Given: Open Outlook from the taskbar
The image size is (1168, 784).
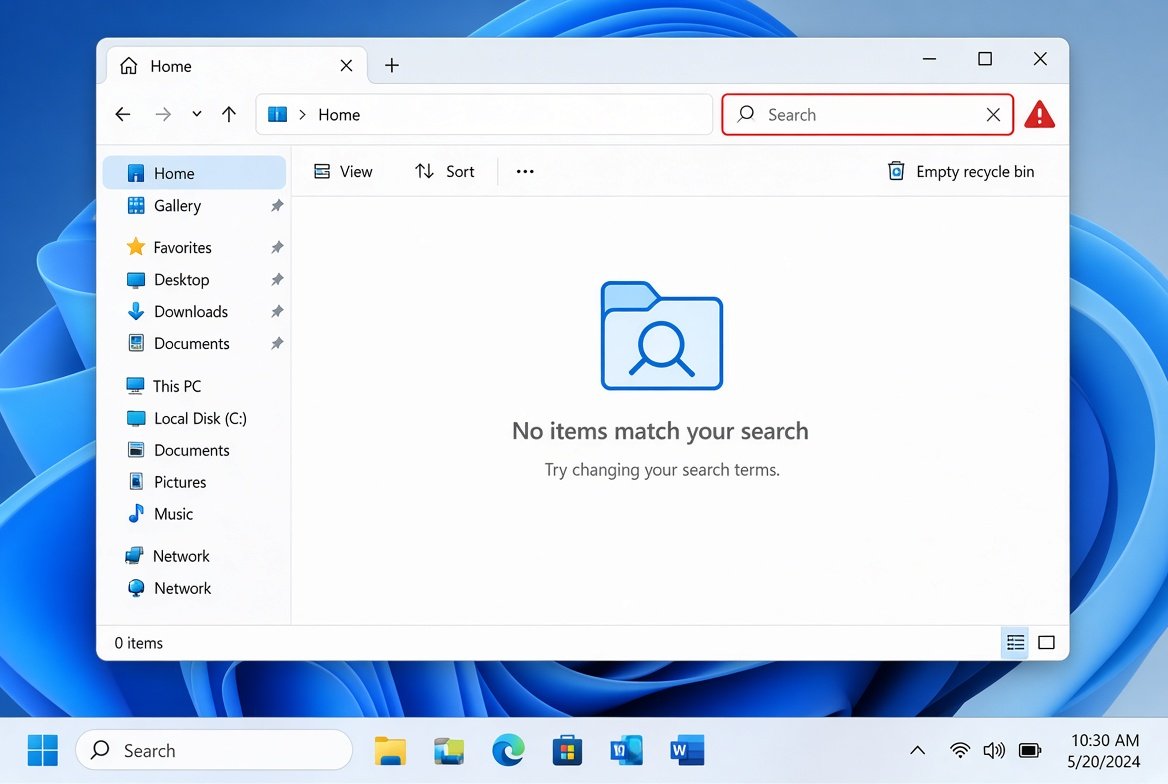Looking at the screenshot, I should (x=626, y=750).
